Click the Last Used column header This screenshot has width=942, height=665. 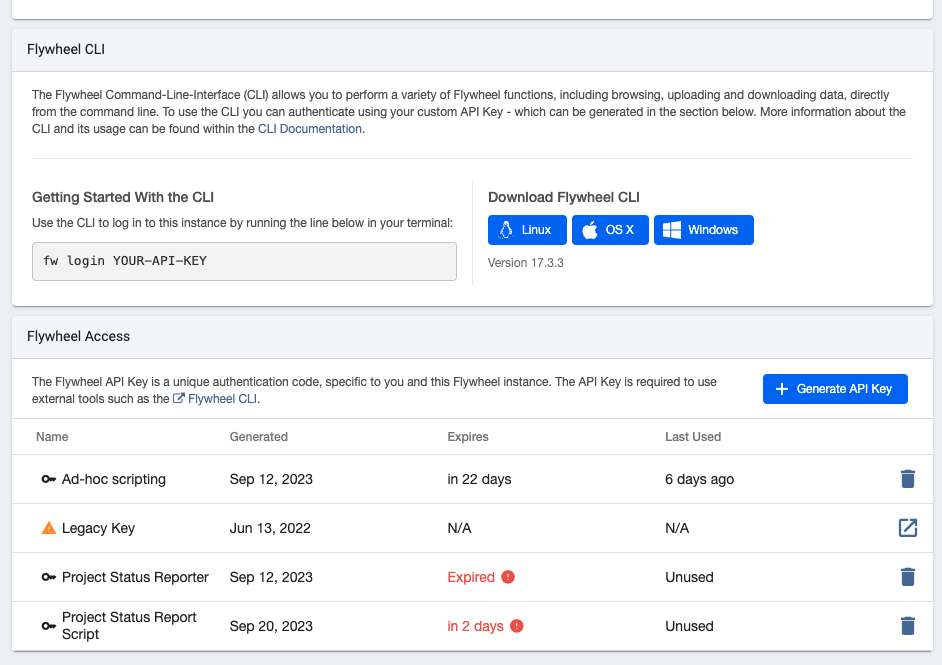coord(691,437)
